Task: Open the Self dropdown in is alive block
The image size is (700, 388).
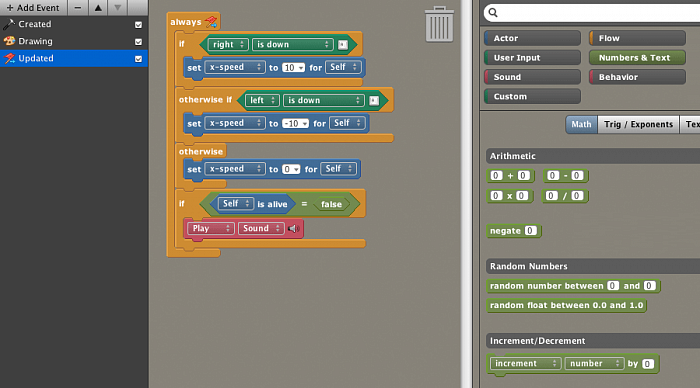Action: (236, 204)
